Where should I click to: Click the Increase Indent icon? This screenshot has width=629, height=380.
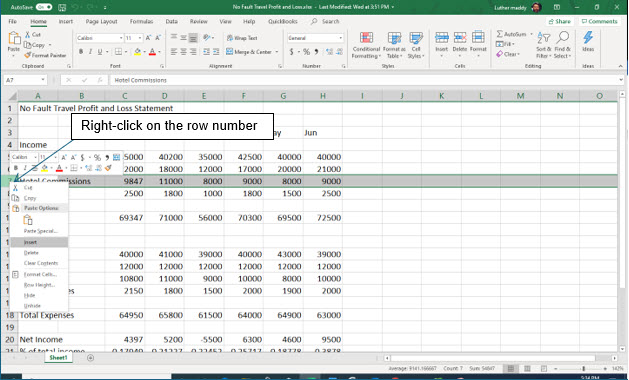pyautogui.click(x=216, y=52)
